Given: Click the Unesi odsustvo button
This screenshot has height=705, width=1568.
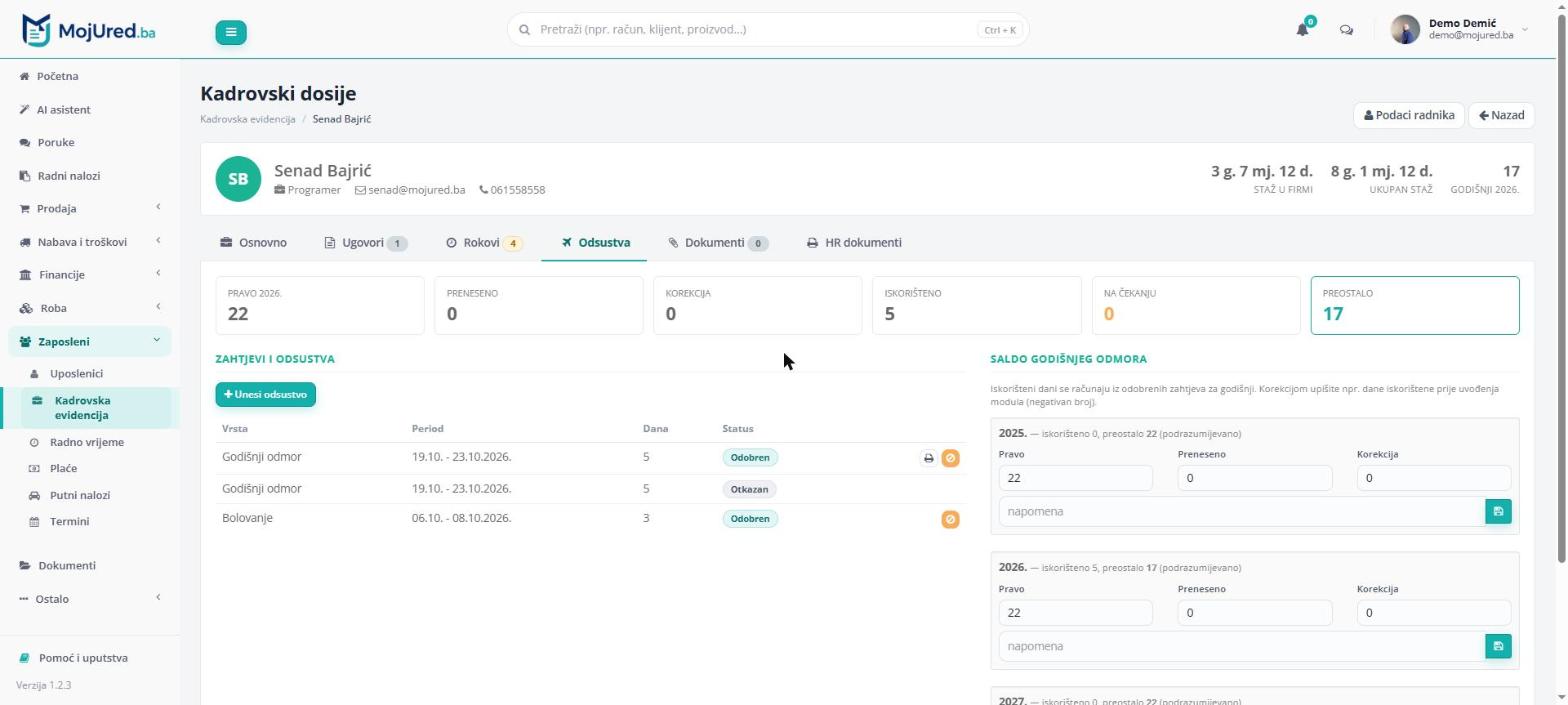Looking at the screenshot, I should [265, 395].
